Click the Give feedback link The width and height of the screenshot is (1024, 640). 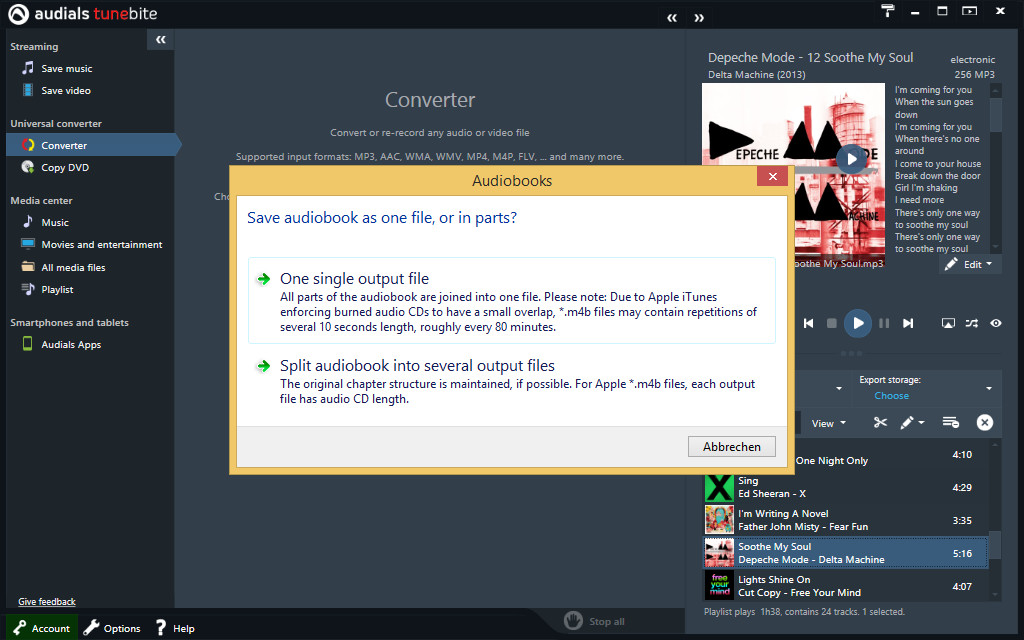(x=46, y=602)
